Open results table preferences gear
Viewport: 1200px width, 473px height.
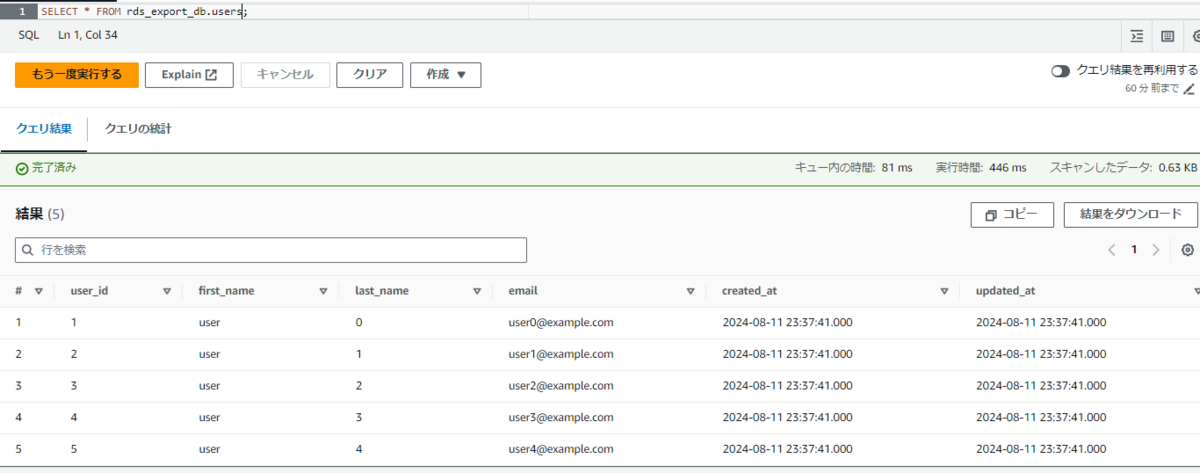pos(1188,250)
